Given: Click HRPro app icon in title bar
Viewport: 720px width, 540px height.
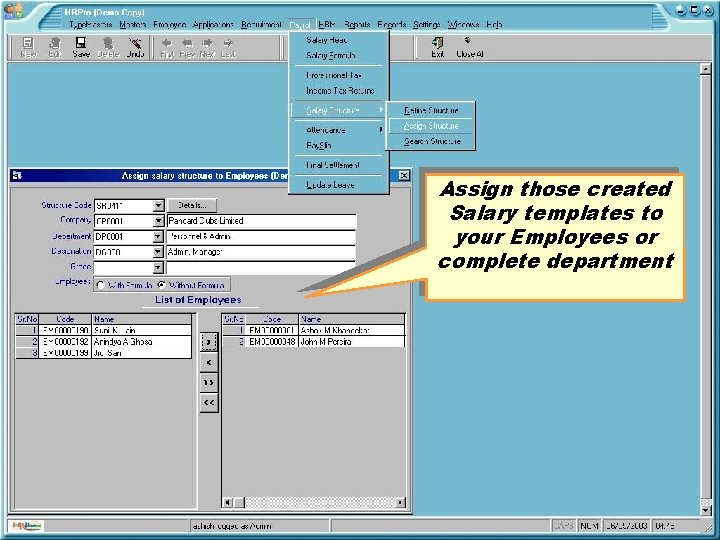Looking at the screenshot, I should [13, 11].
